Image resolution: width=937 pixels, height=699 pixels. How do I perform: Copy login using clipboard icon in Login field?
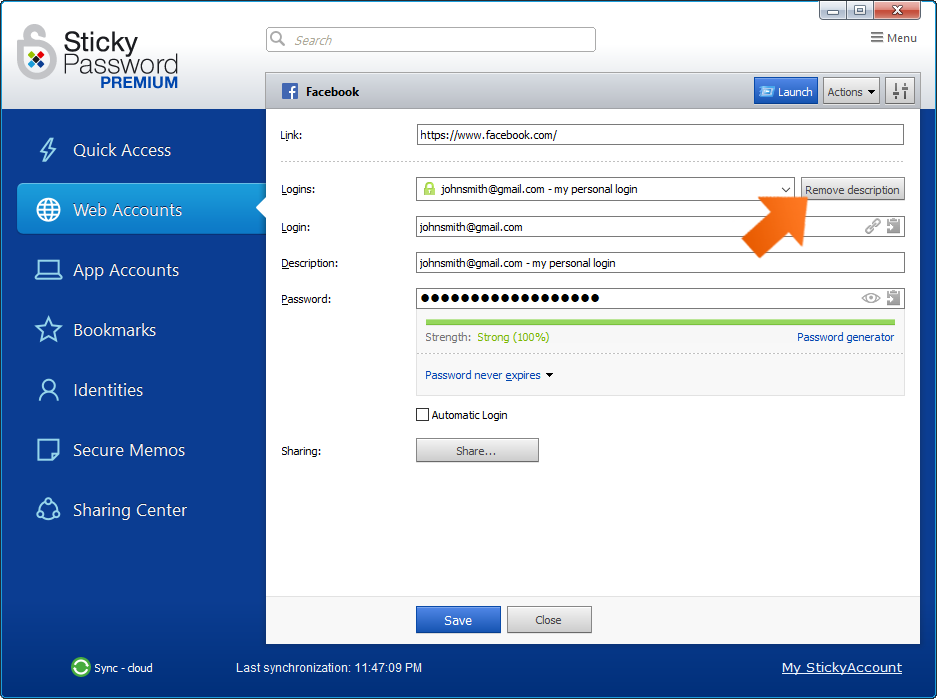[893, 226]
